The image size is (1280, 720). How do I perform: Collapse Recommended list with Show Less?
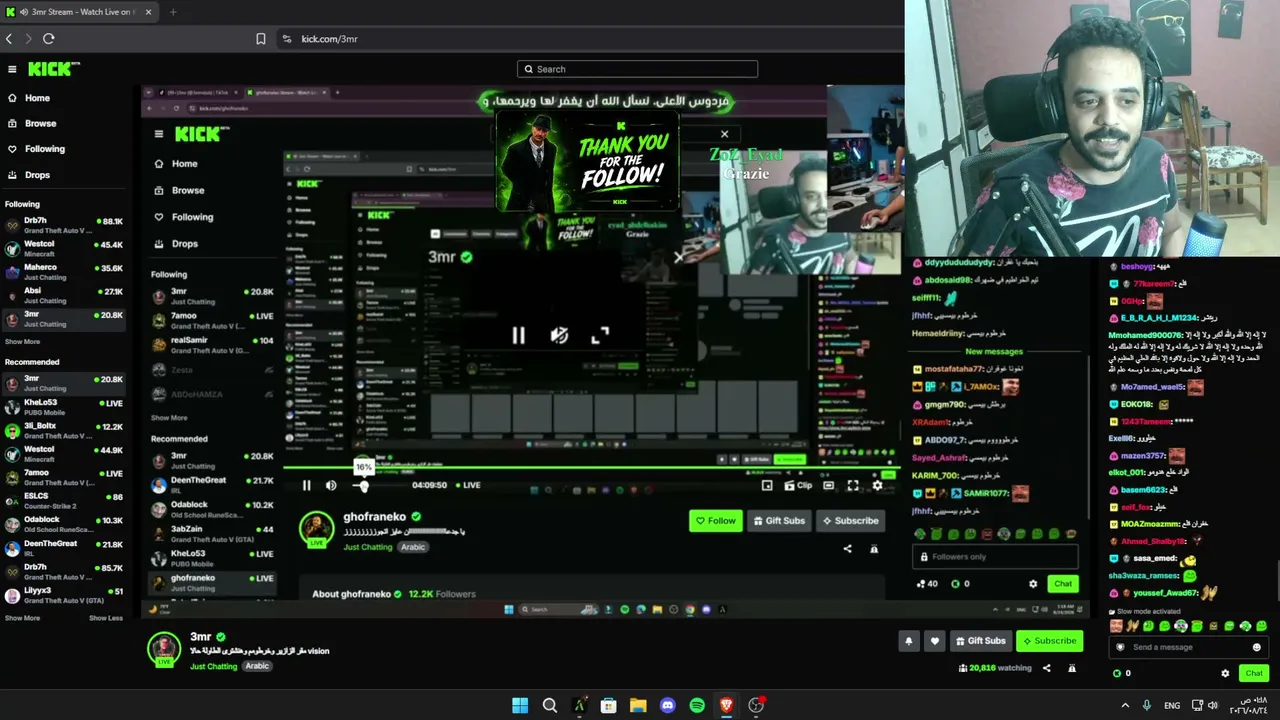(106, 618)
